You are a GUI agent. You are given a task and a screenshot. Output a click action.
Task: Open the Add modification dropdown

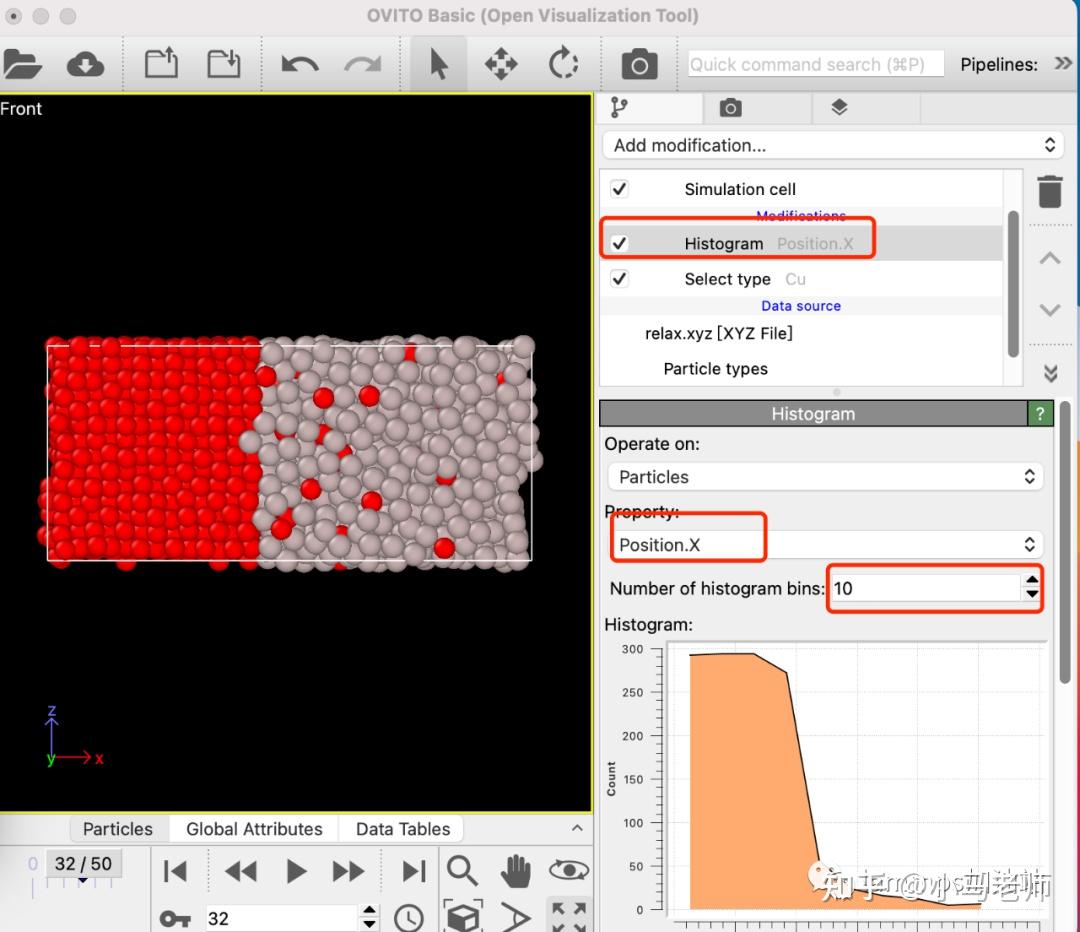833,145
